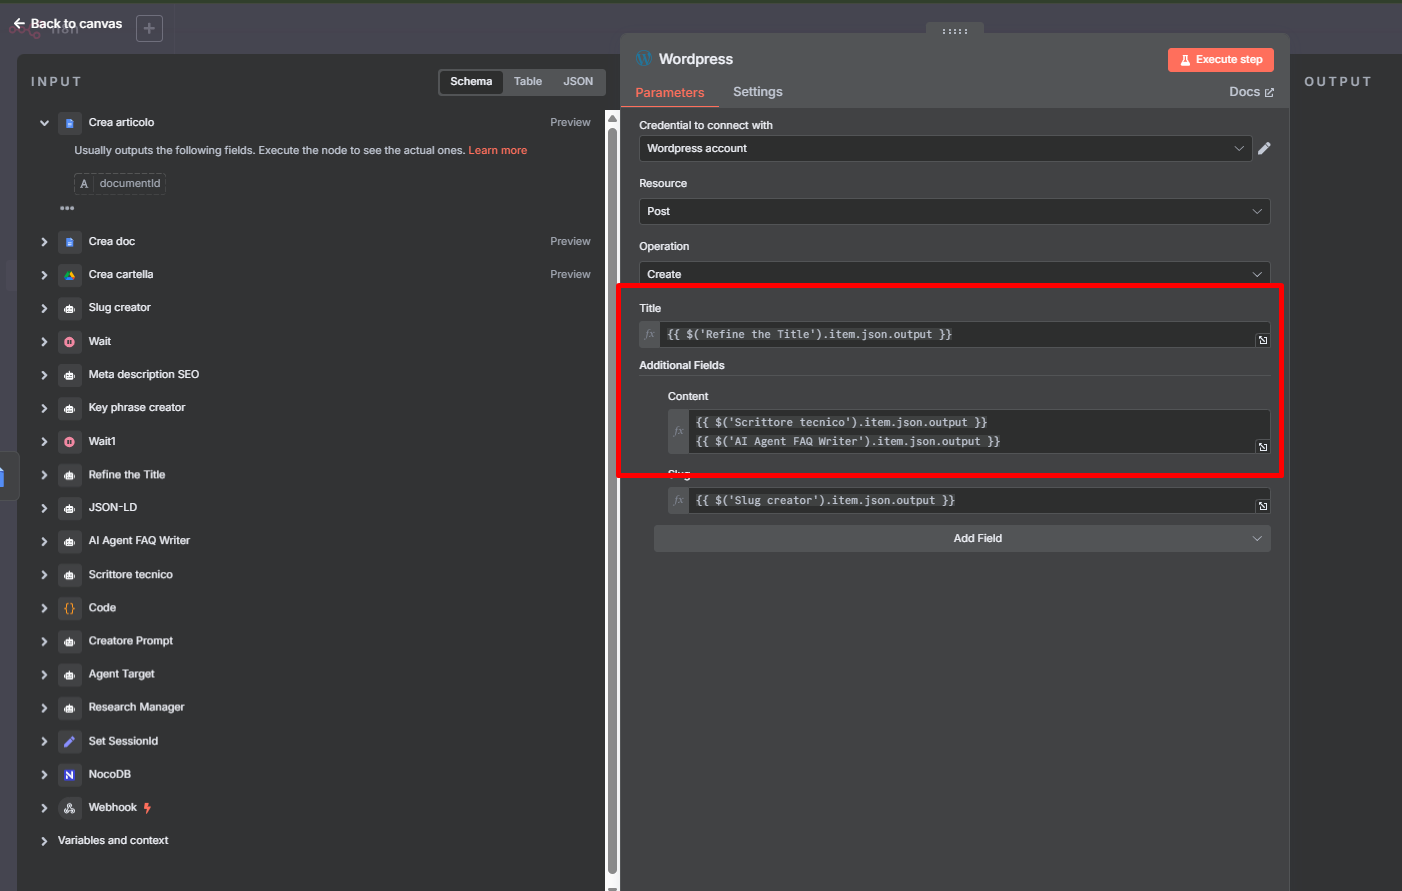Select the Research Manager row label
1402x891 pixels.
136,708
